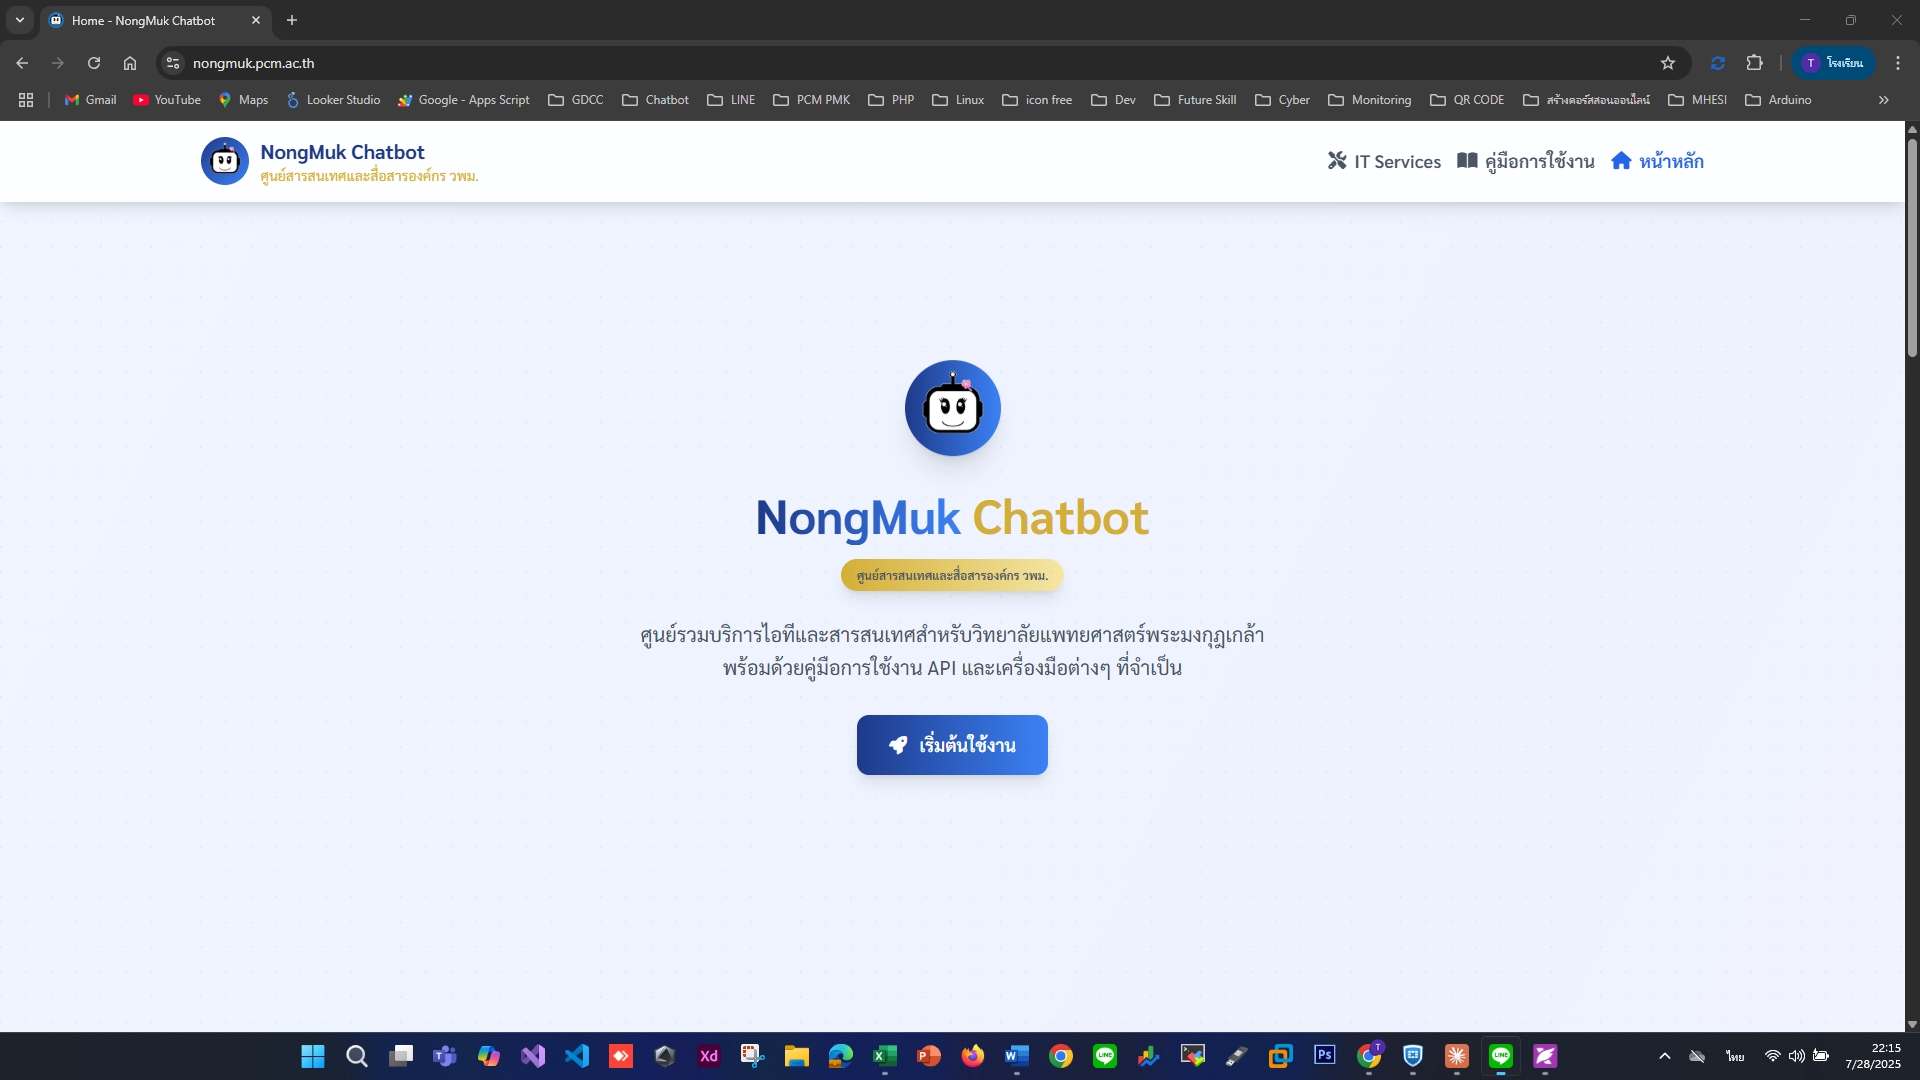Show hidden system tray icons
The width and height of the screenshot is (1920, 1080).
[x=1664, y=1056]
